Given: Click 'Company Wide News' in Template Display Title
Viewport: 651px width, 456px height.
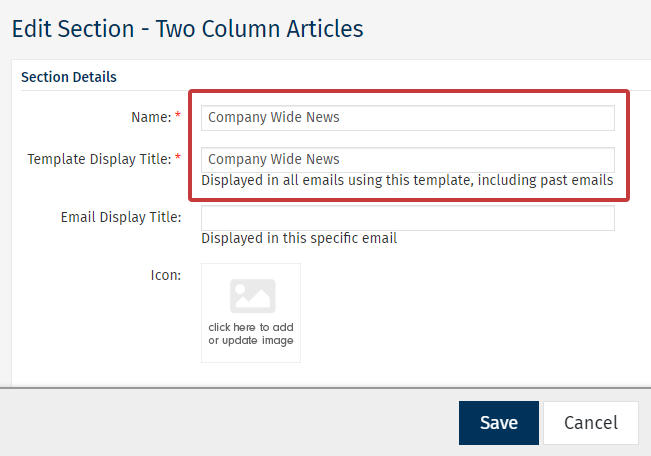Looking at the screenshot, I should pos(274,159).
